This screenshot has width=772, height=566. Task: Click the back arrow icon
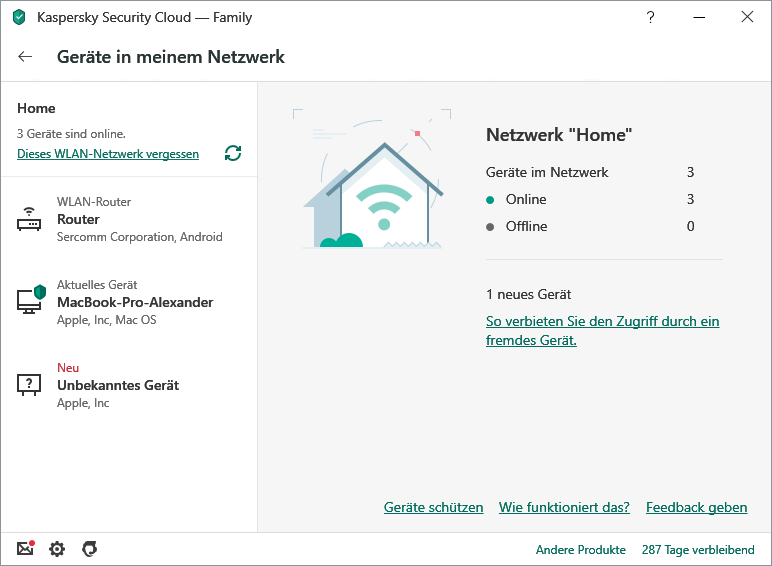pos(25,57)
